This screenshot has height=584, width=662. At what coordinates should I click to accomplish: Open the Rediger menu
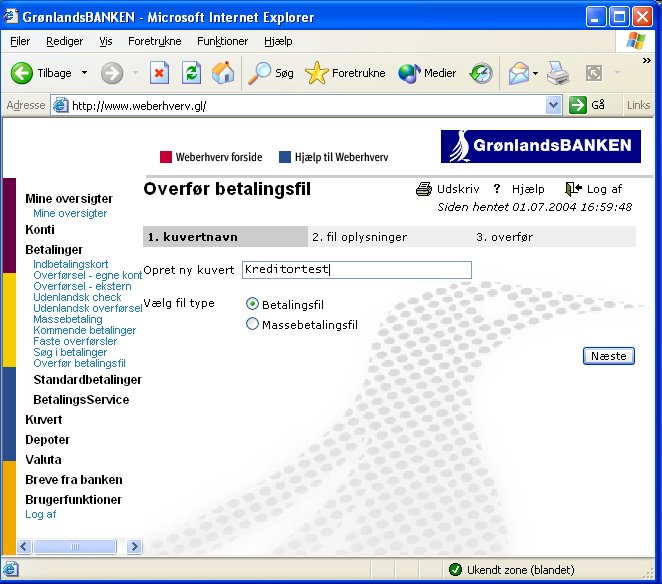[65, 41]
